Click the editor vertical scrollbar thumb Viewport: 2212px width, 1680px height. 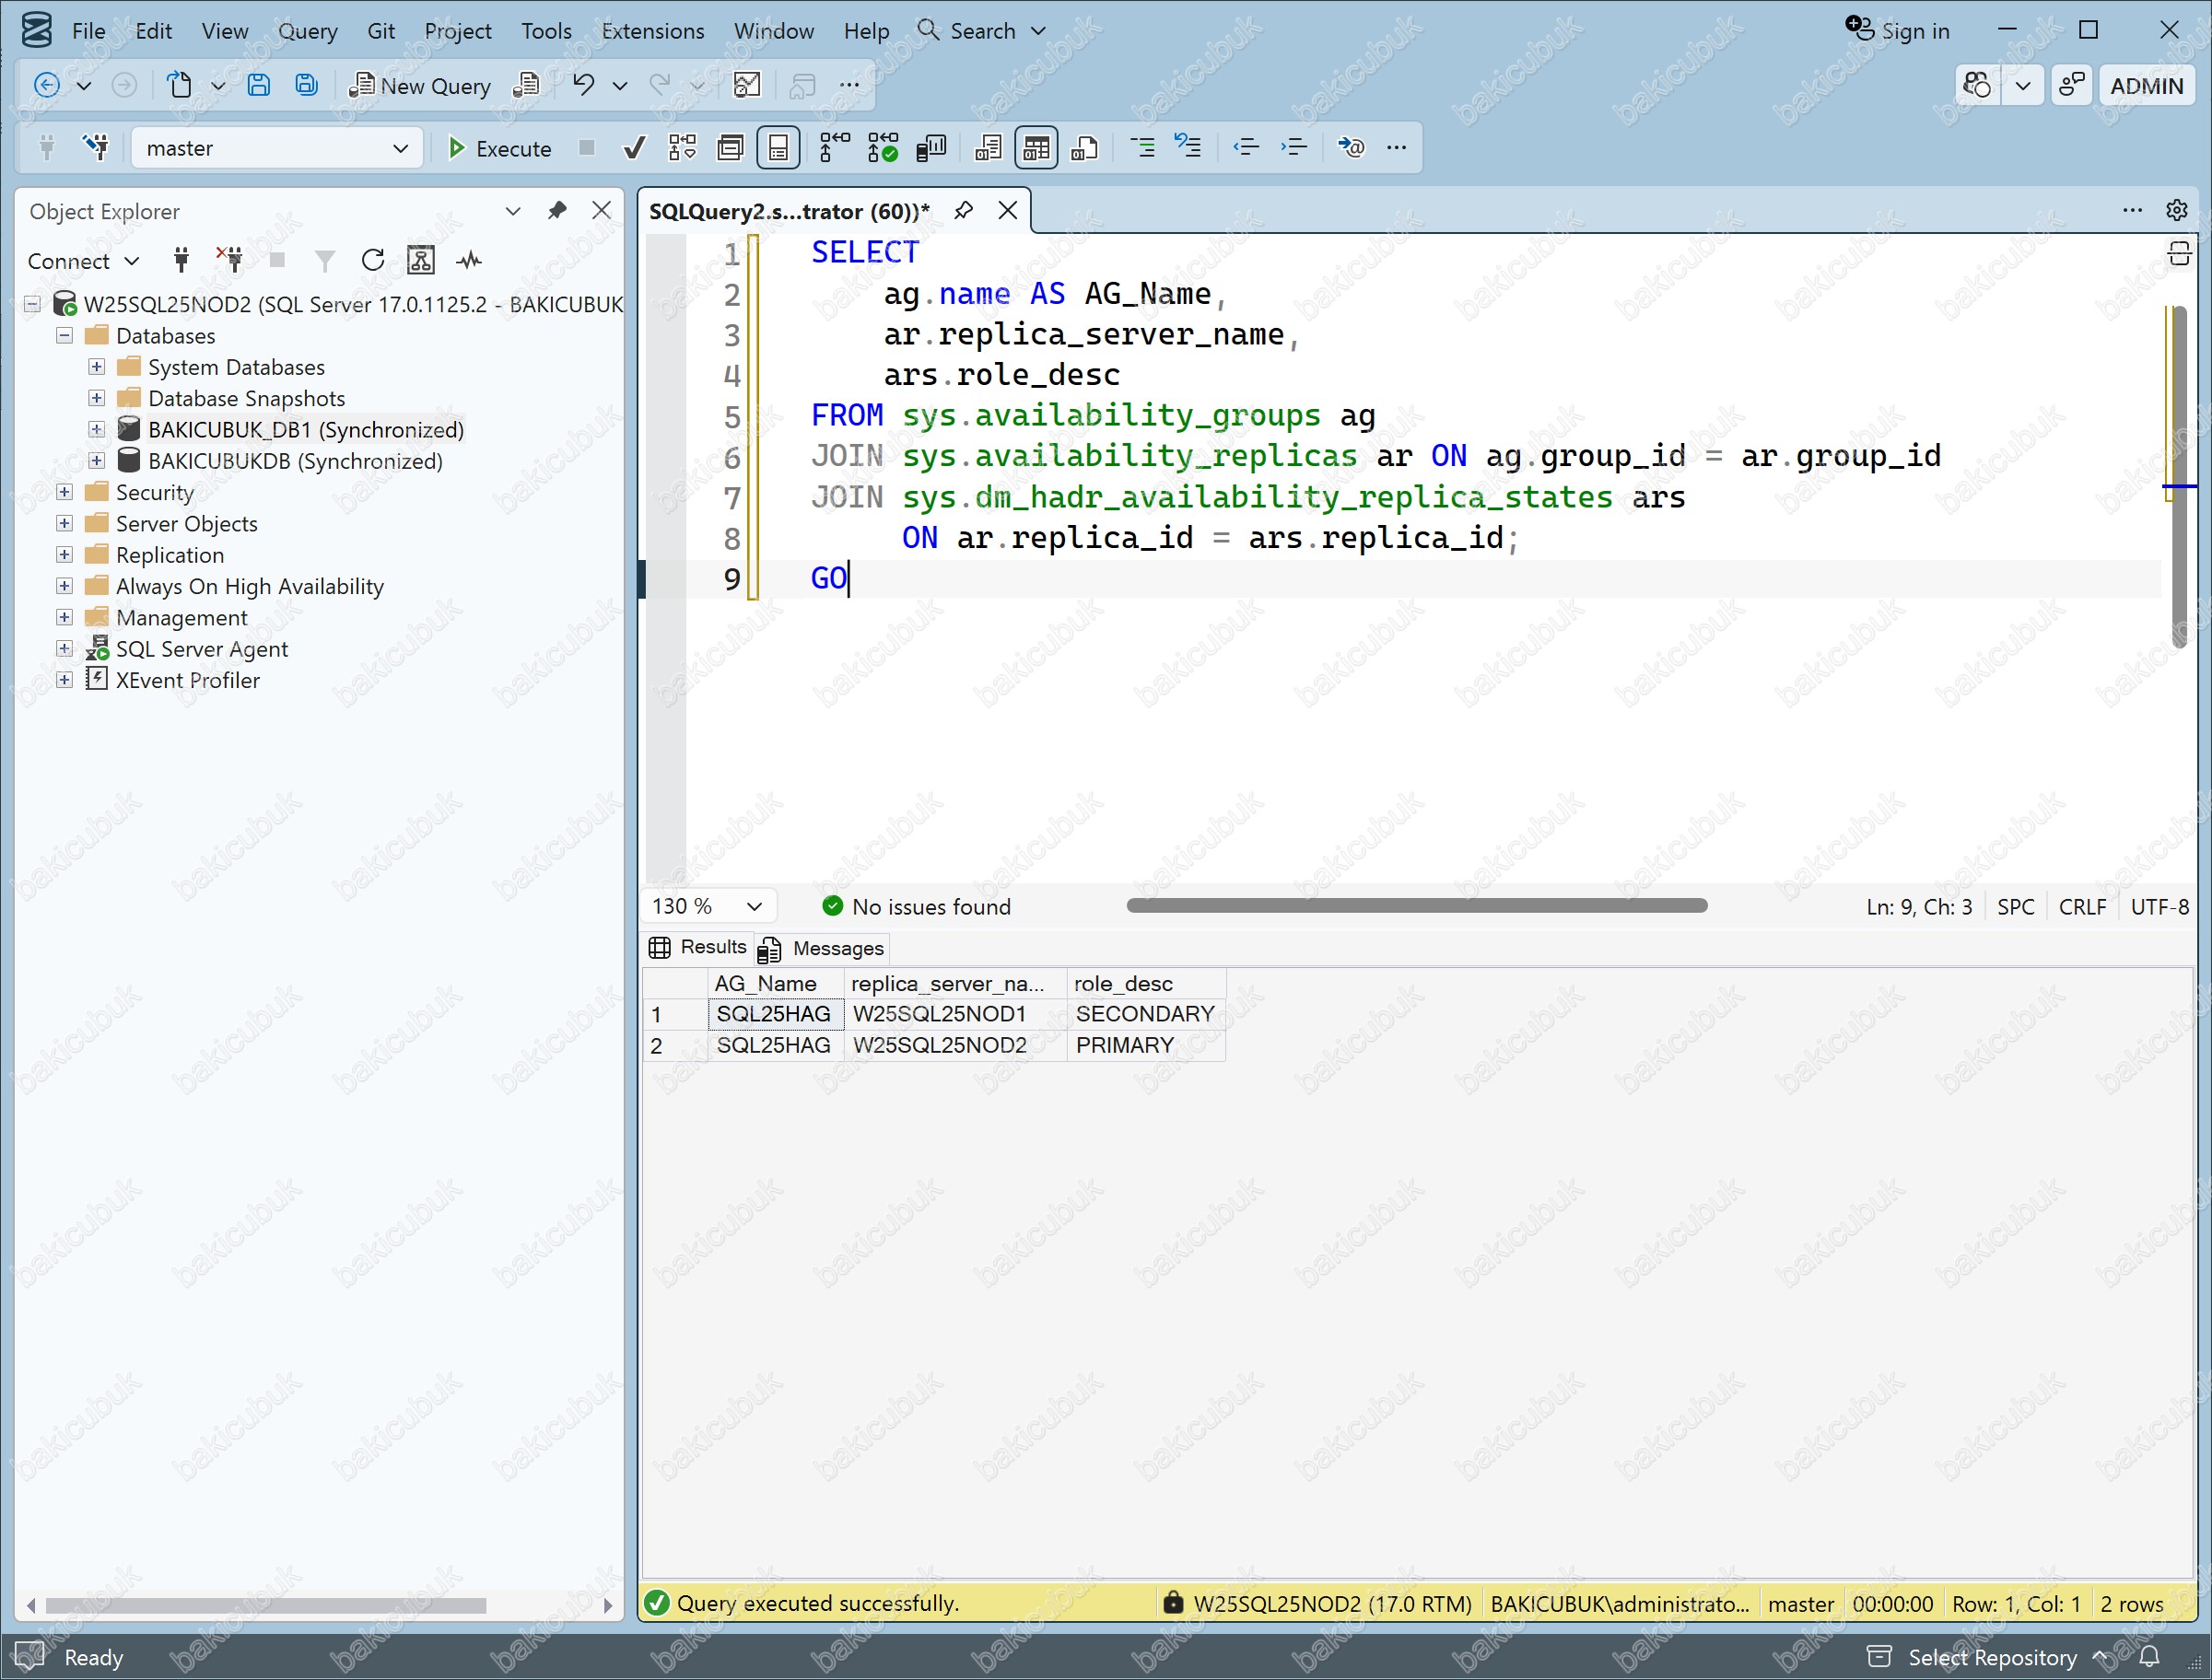point(2179,475)
